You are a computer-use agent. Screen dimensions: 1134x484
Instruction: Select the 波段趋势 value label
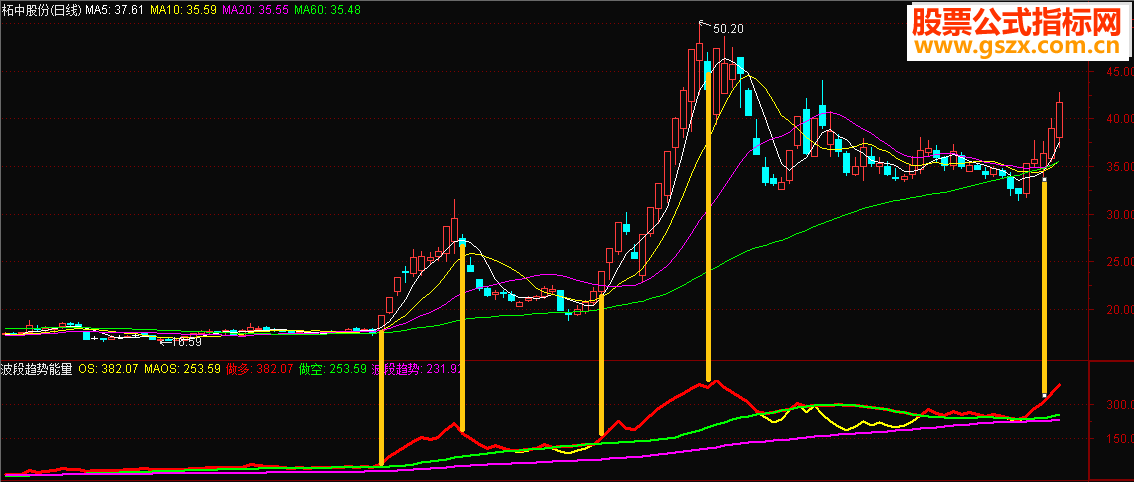click(417, 369)
